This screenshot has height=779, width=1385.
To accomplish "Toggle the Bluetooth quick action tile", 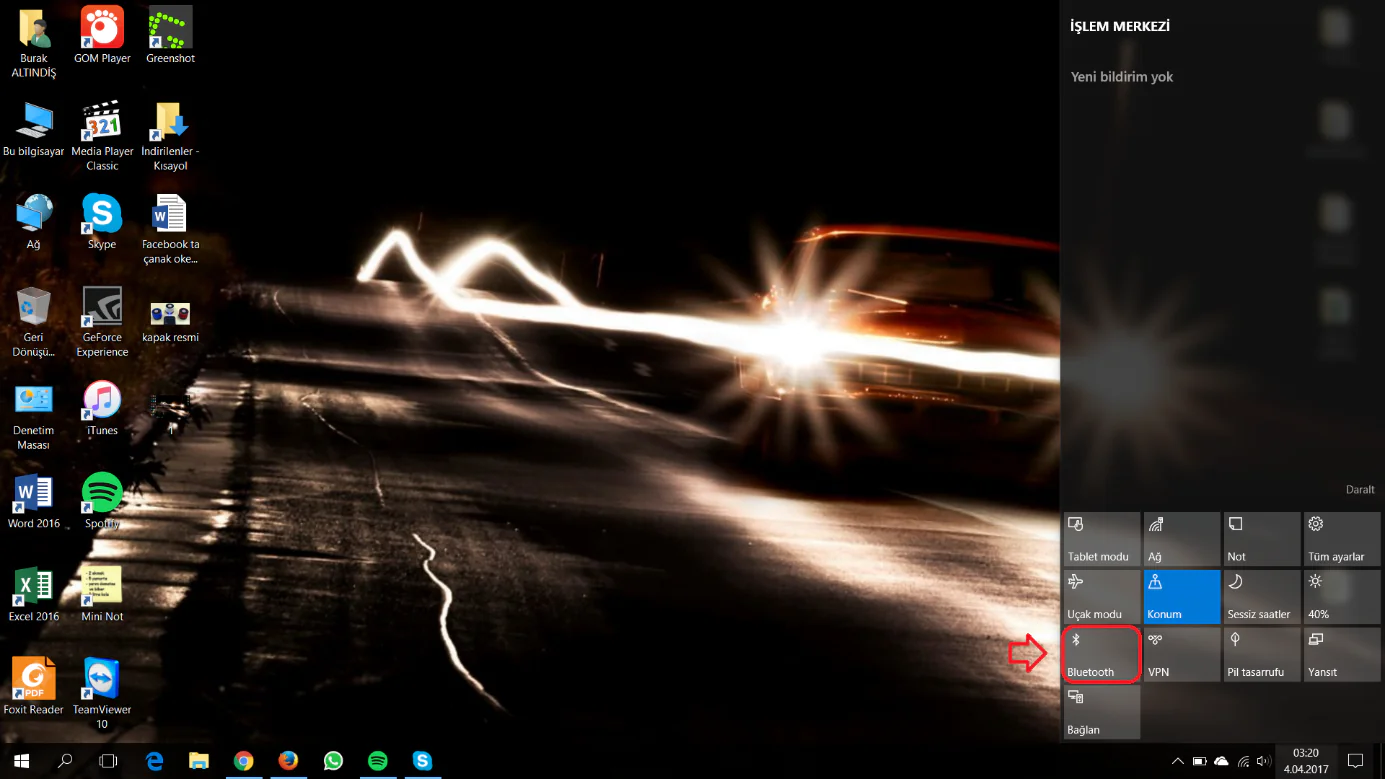I will [x=1101, y=655].
